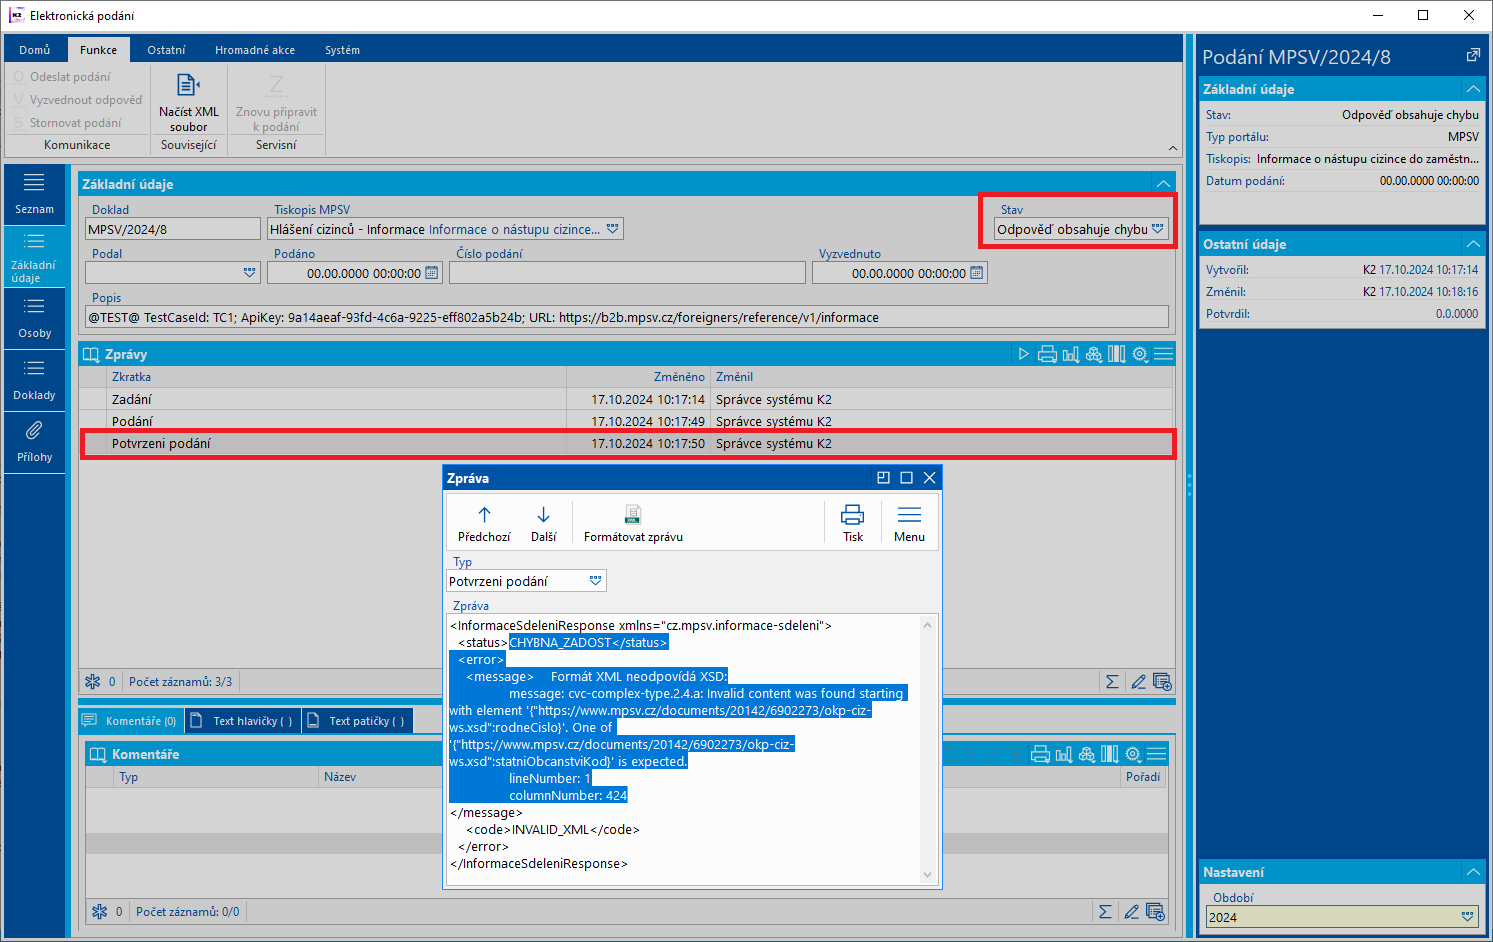Screen dimensions: 1493x942
Task: Open columns setup icon in Zprávy header
Action: (1117, 354)
